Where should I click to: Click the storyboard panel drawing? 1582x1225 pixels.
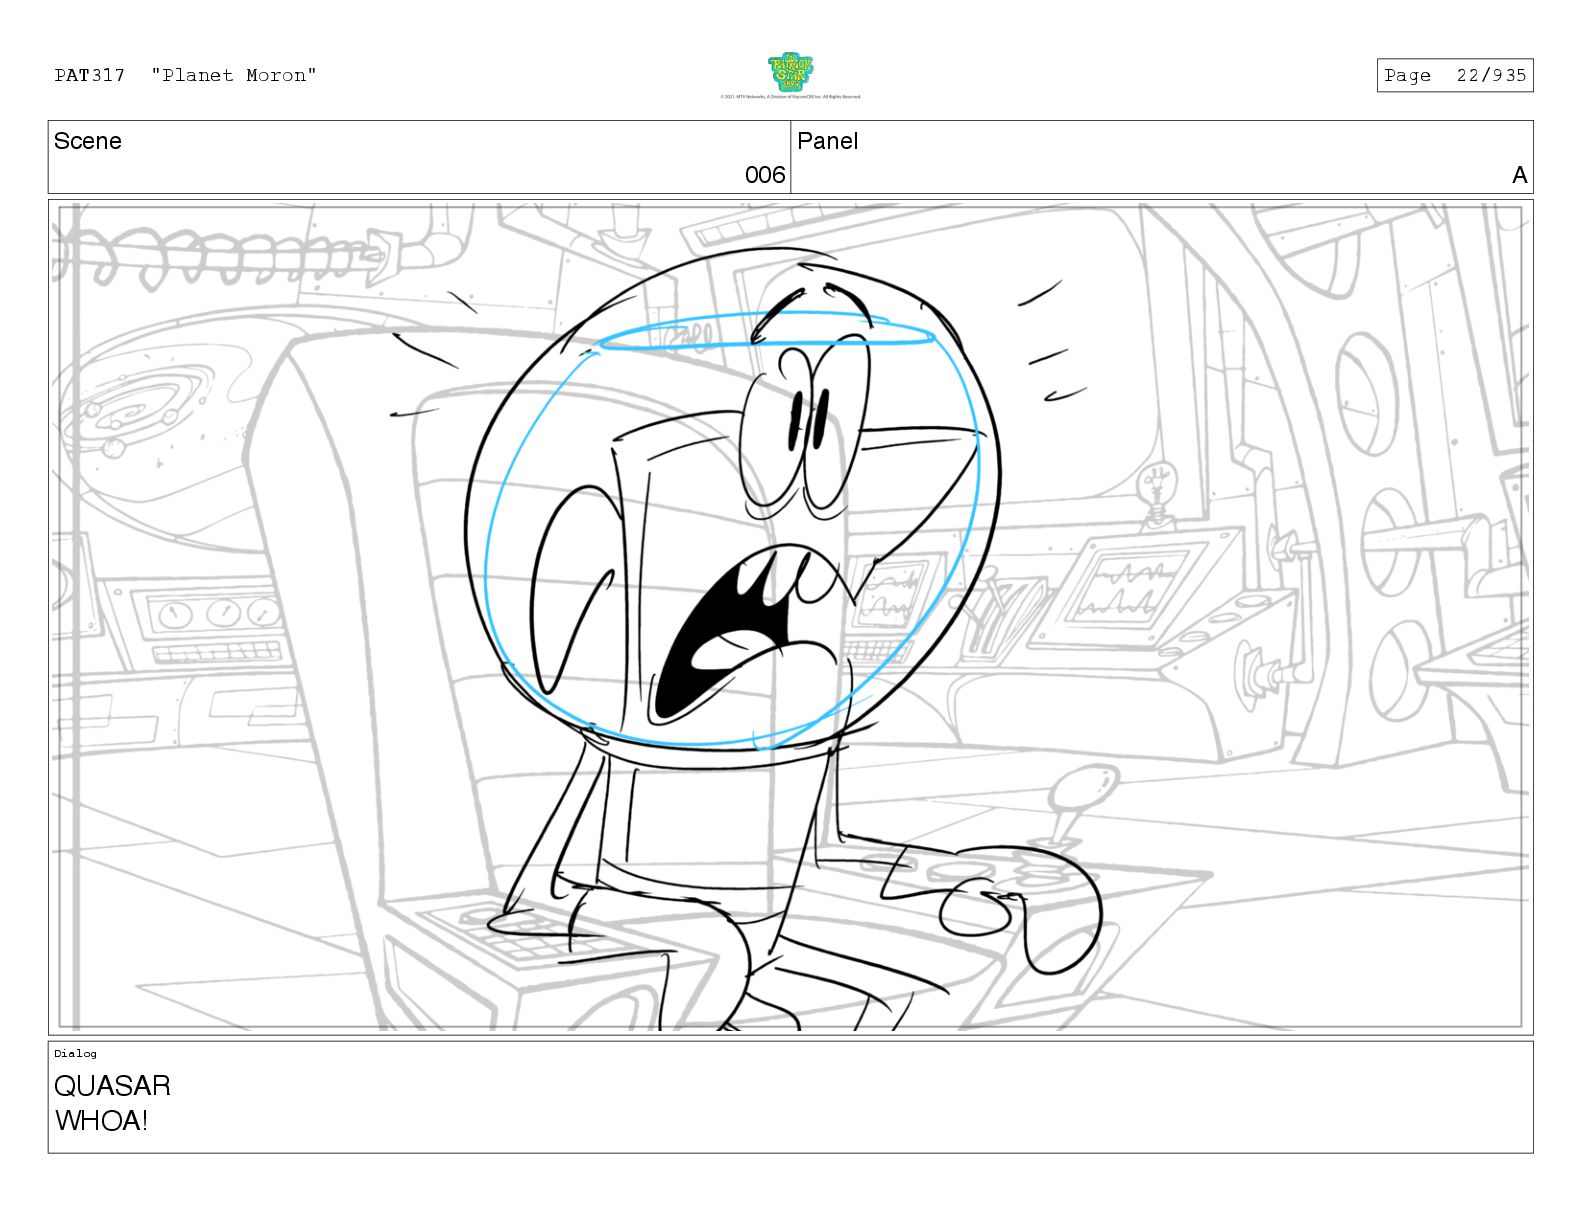tap(790, 616)
